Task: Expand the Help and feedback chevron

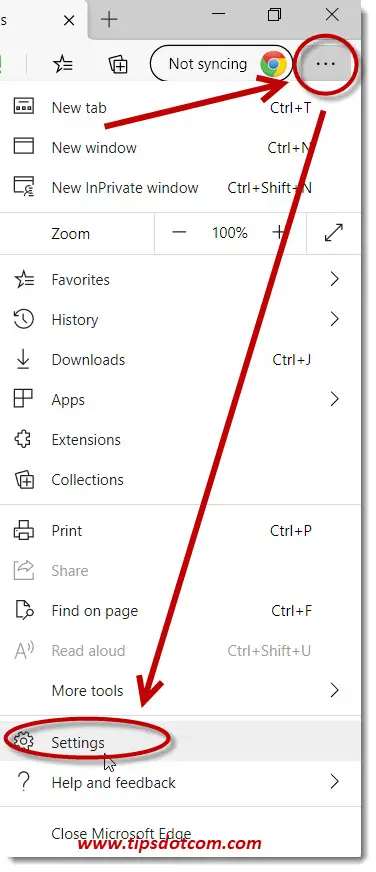Action: click(x=334, y=782)
